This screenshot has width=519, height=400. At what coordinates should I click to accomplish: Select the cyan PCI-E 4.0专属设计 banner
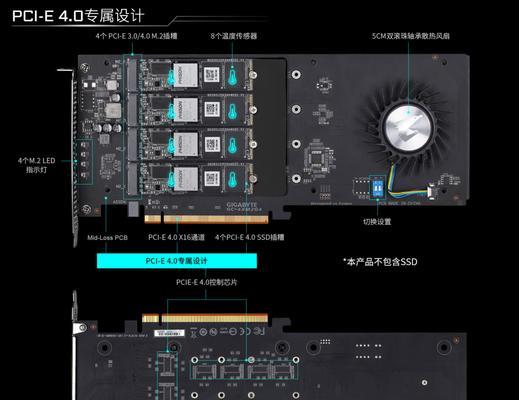(177, 261)
